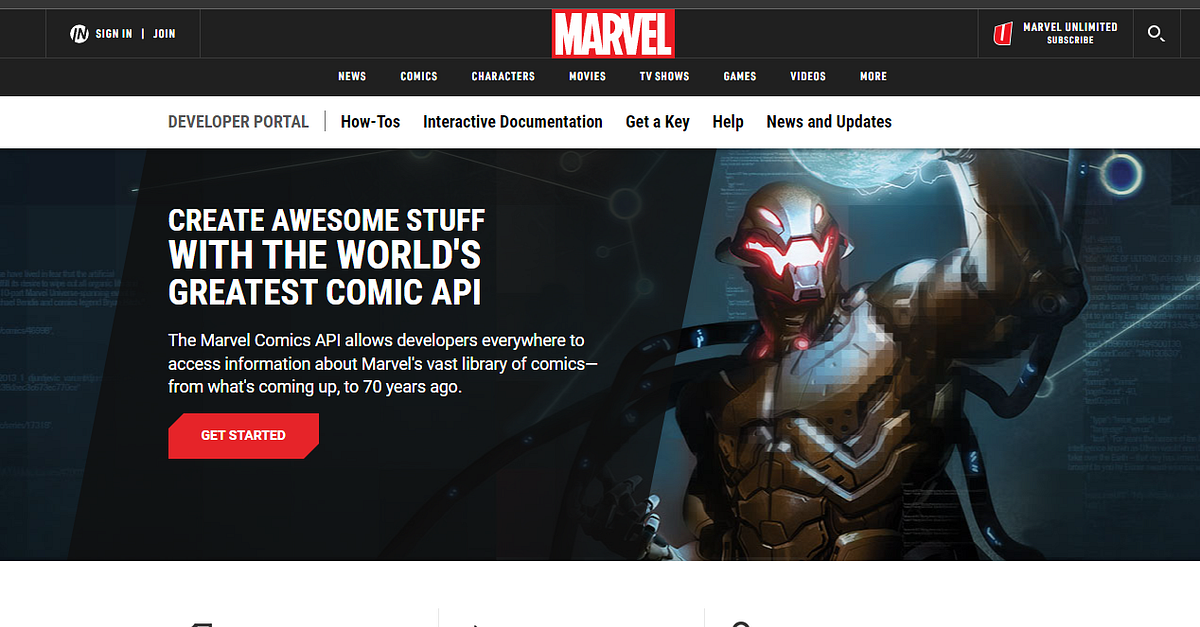Switch to the TV SHOWS section
Image resolution: width=1200 pixels, height=627 pixels.
(x=664, y=76)
